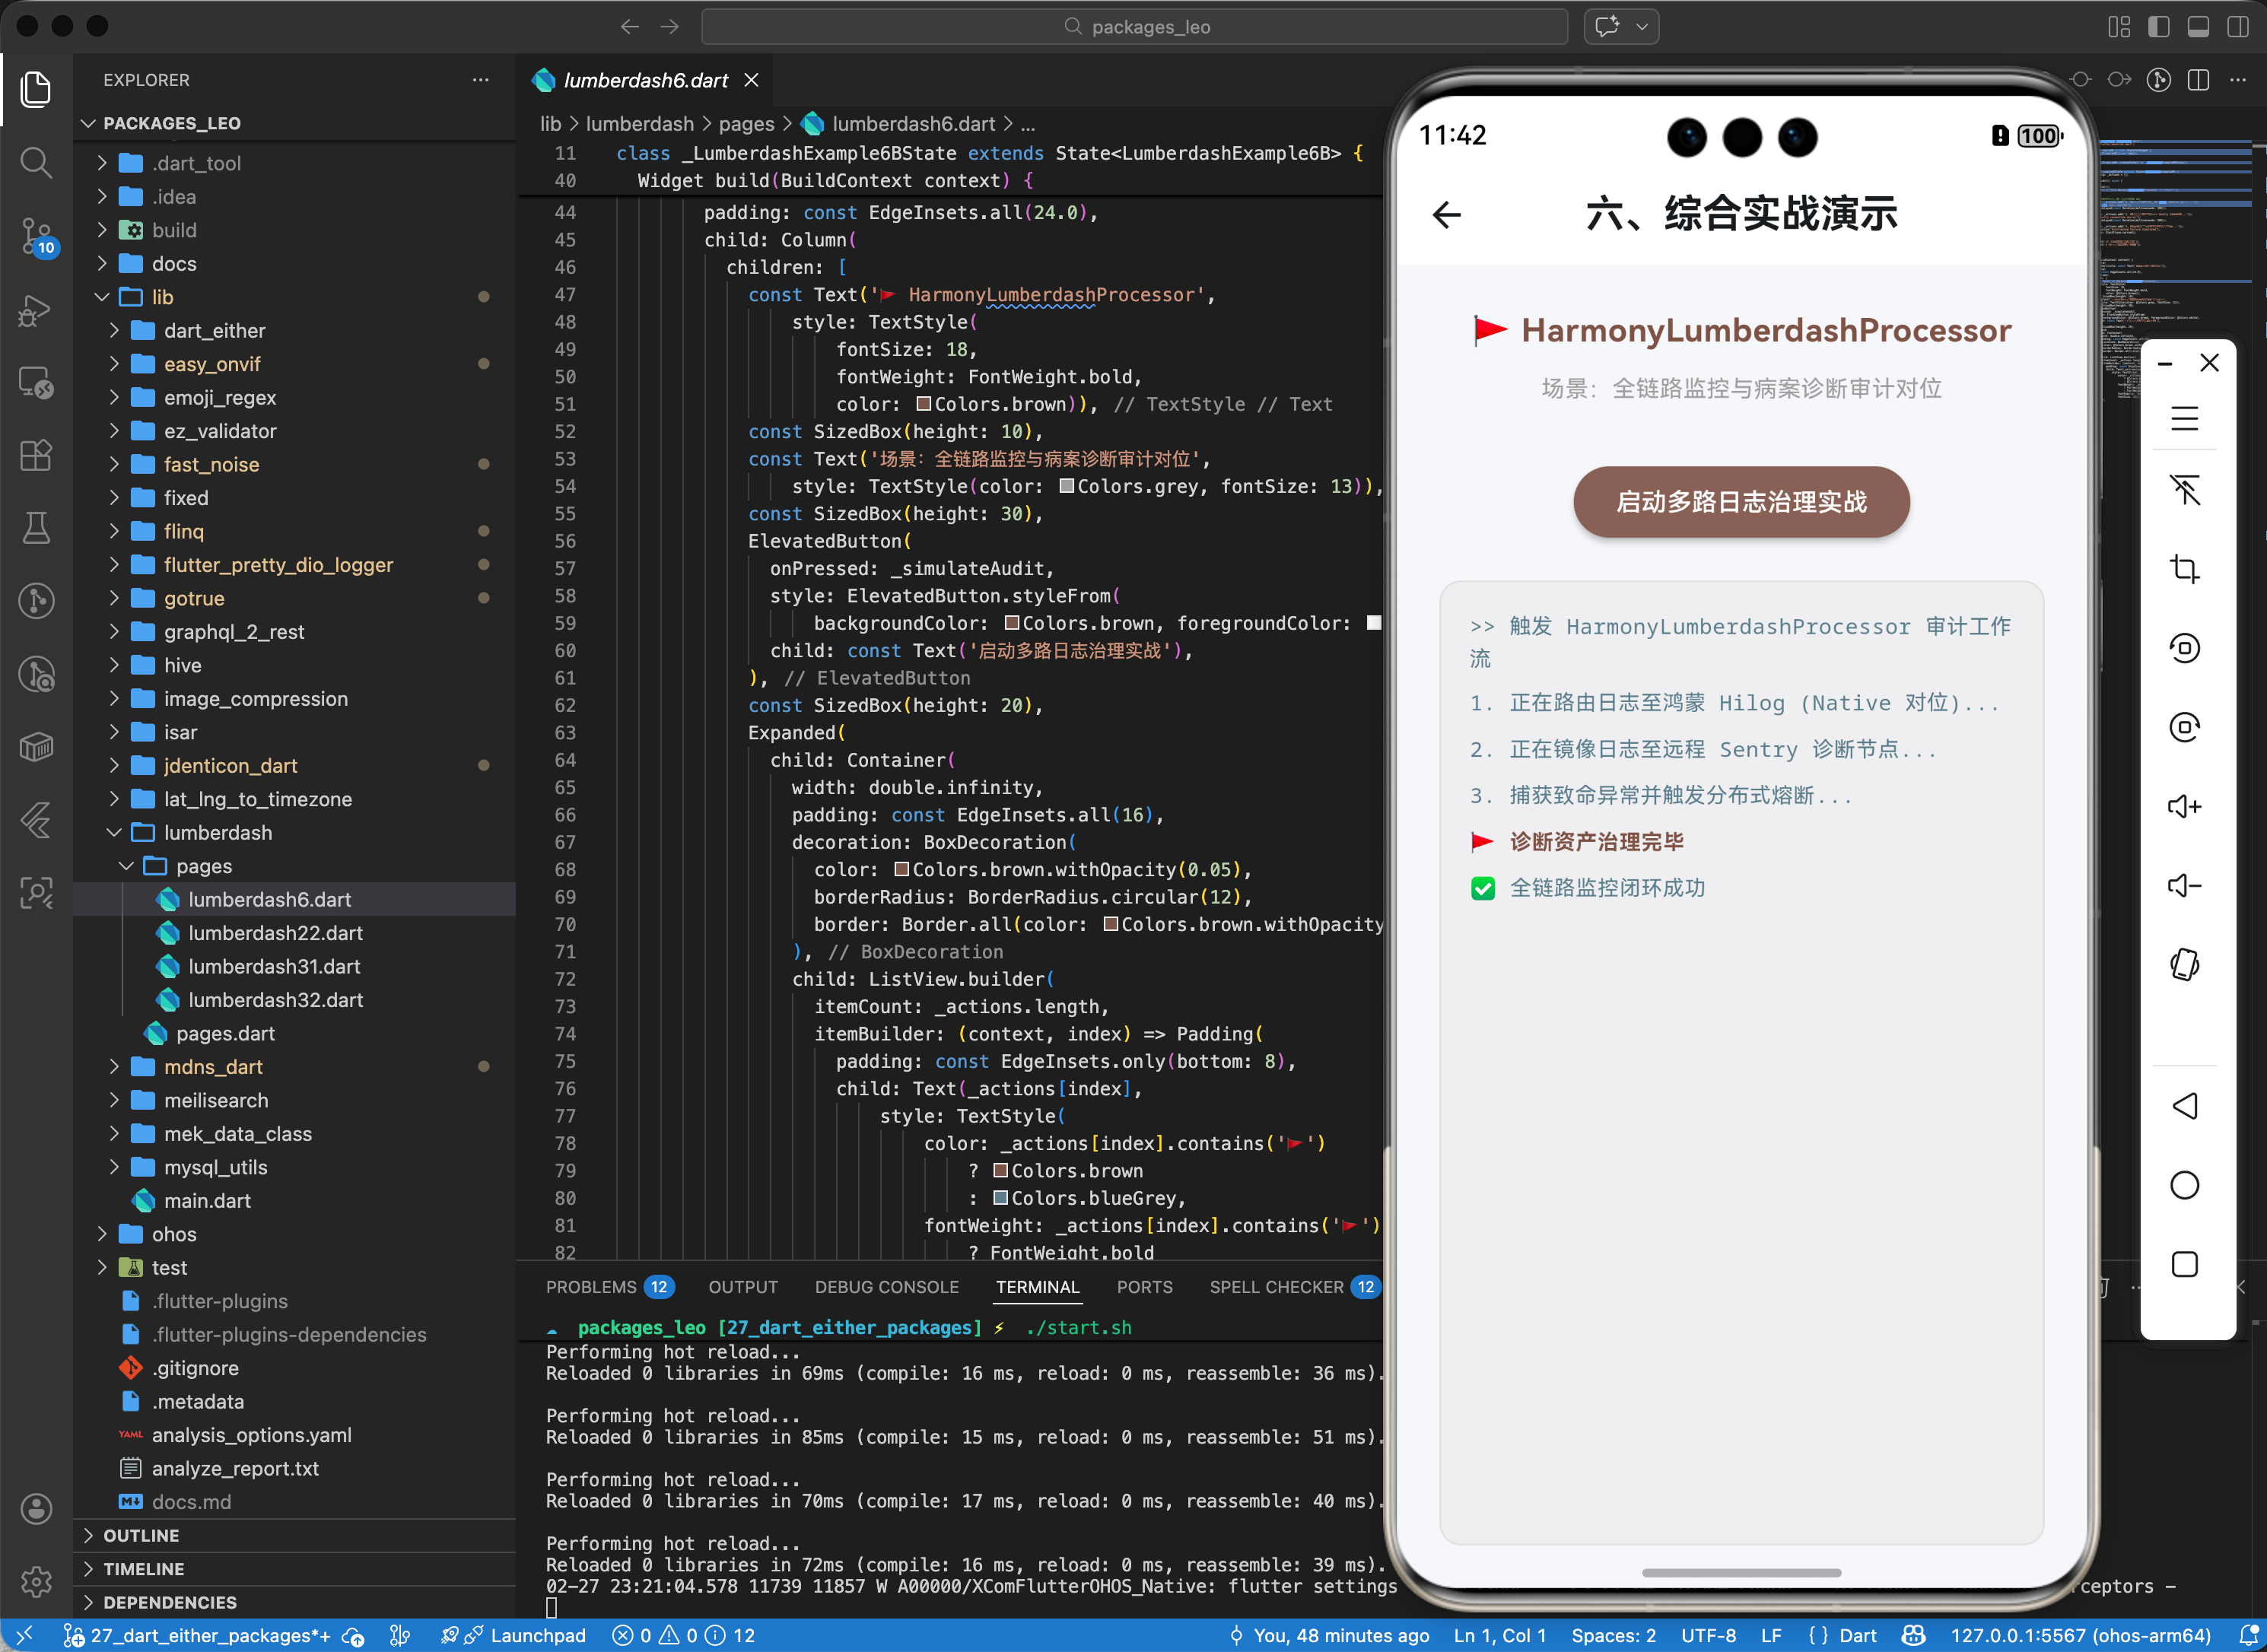Expand the docs folder
2267x1652 pixels.
[174, 264]
